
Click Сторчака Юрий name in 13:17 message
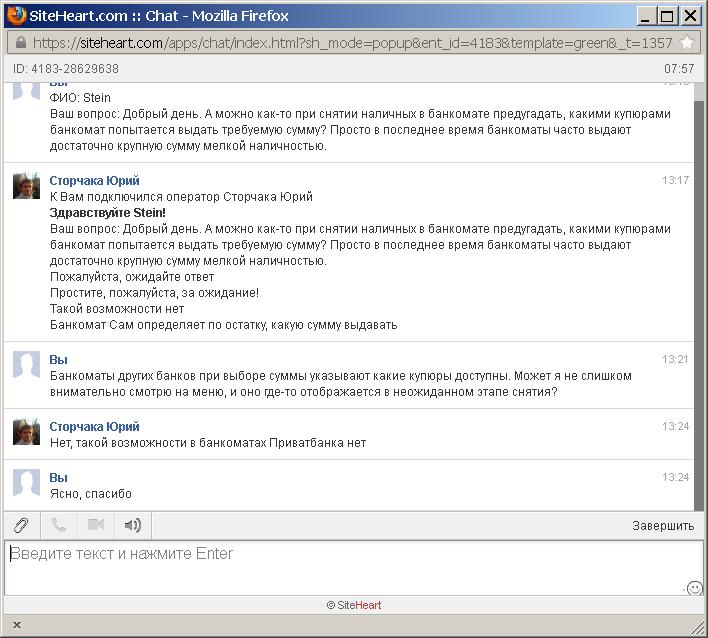95,181
